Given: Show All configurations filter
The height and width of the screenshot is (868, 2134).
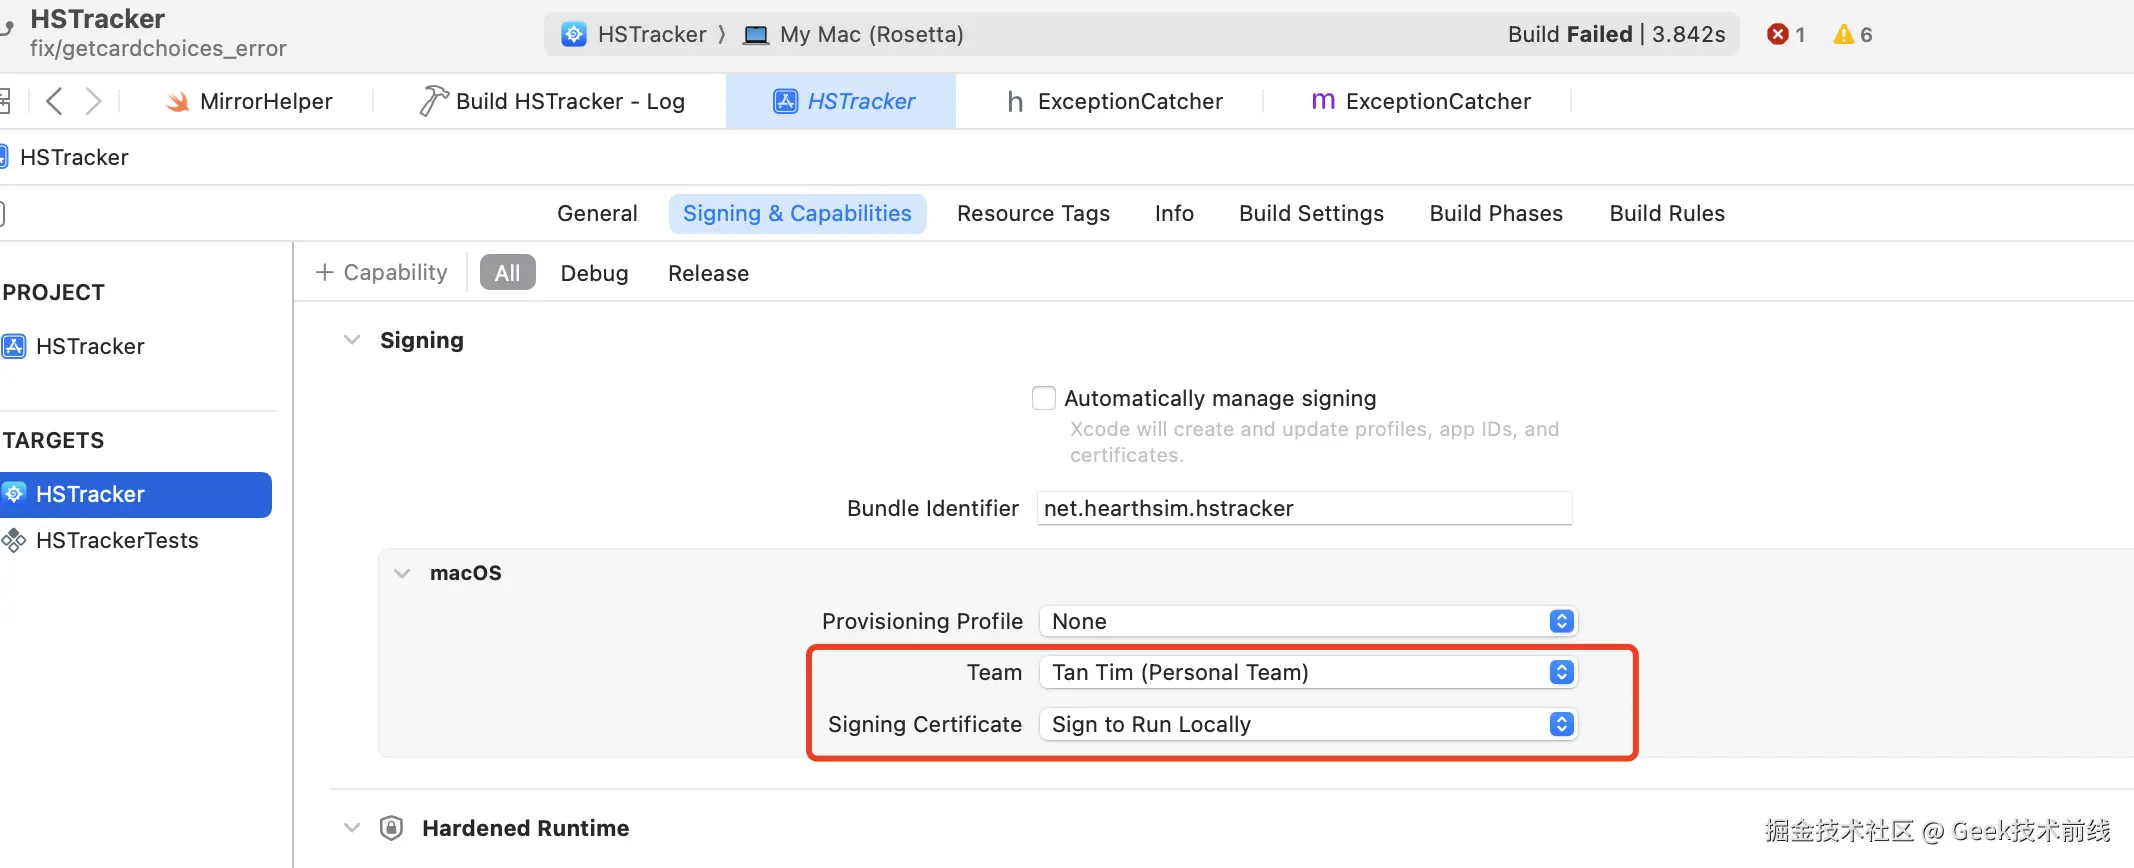Looking at the screenshot, I should tap(507, 272).
